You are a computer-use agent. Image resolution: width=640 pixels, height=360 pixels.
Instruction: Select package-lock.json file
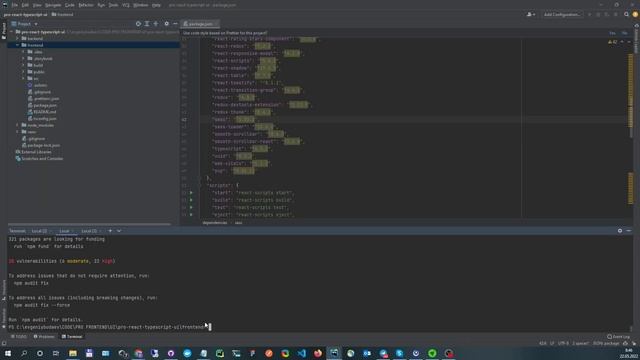click(43, 145)
